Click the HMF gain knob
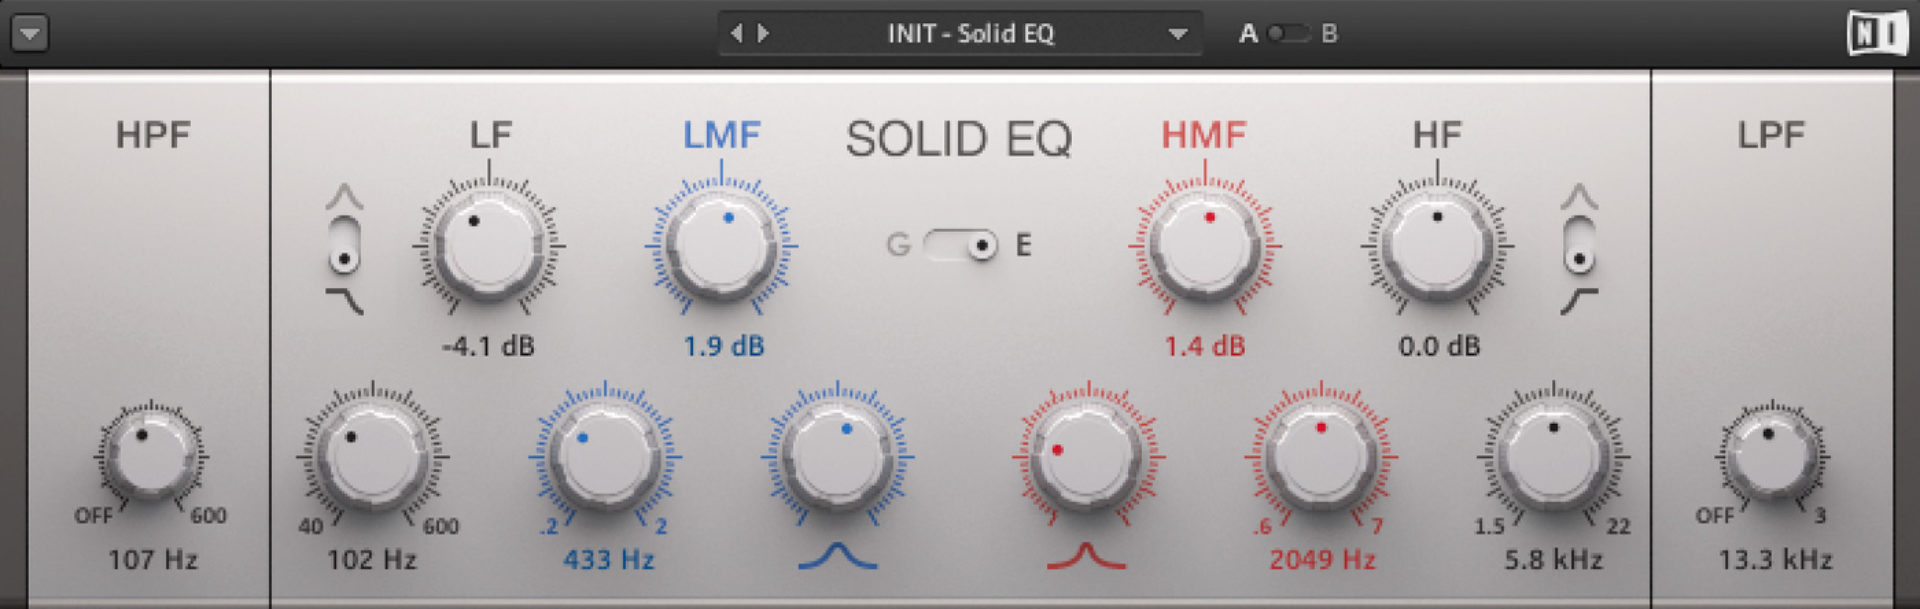Screen dimensions: 1920x609 point(1205,245)
